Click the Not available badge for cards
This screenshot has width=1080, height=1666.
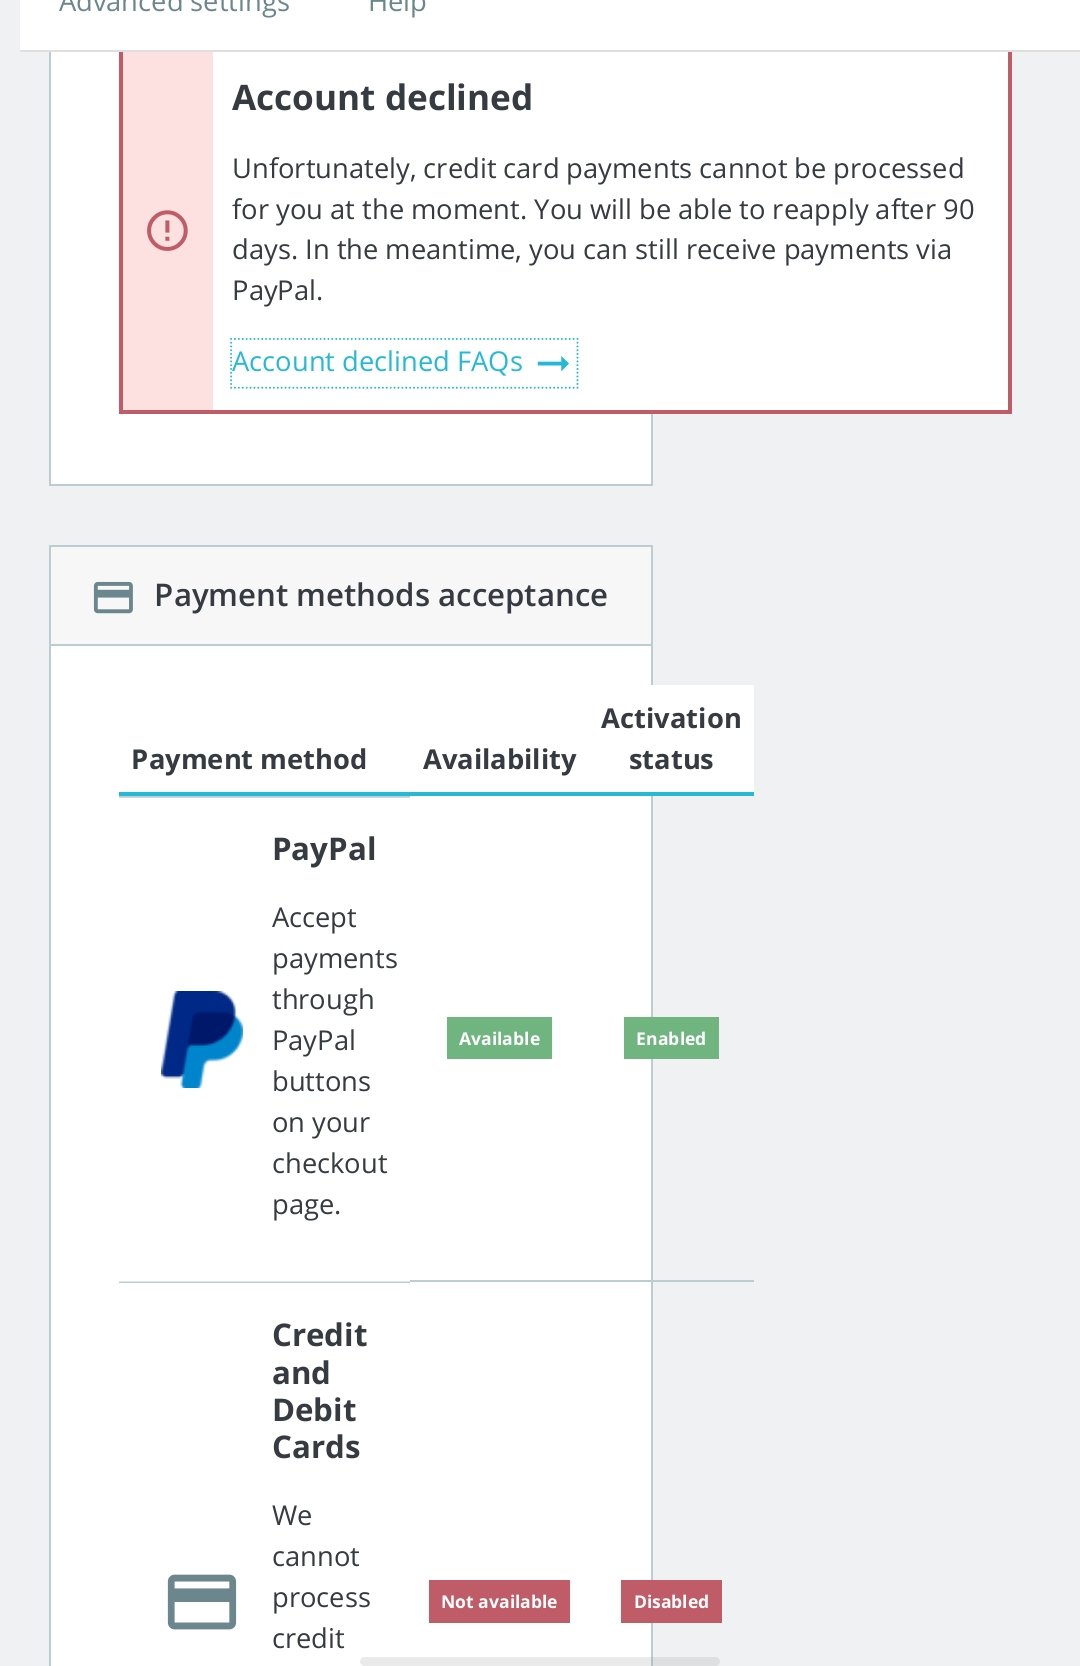(499, 1601)
